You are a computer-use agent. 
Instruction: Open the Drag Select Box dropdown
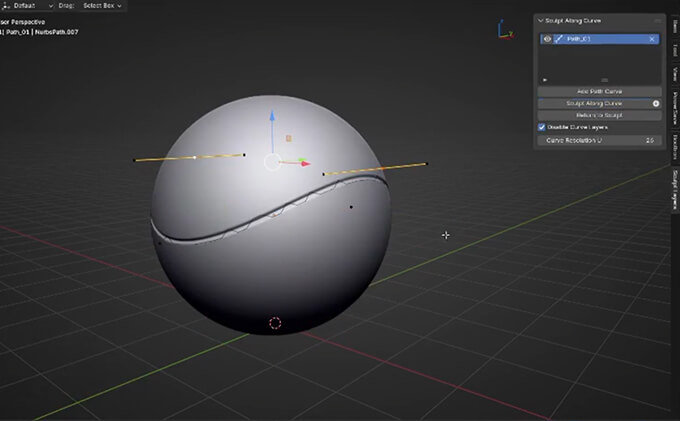click(x=103, y=5)
